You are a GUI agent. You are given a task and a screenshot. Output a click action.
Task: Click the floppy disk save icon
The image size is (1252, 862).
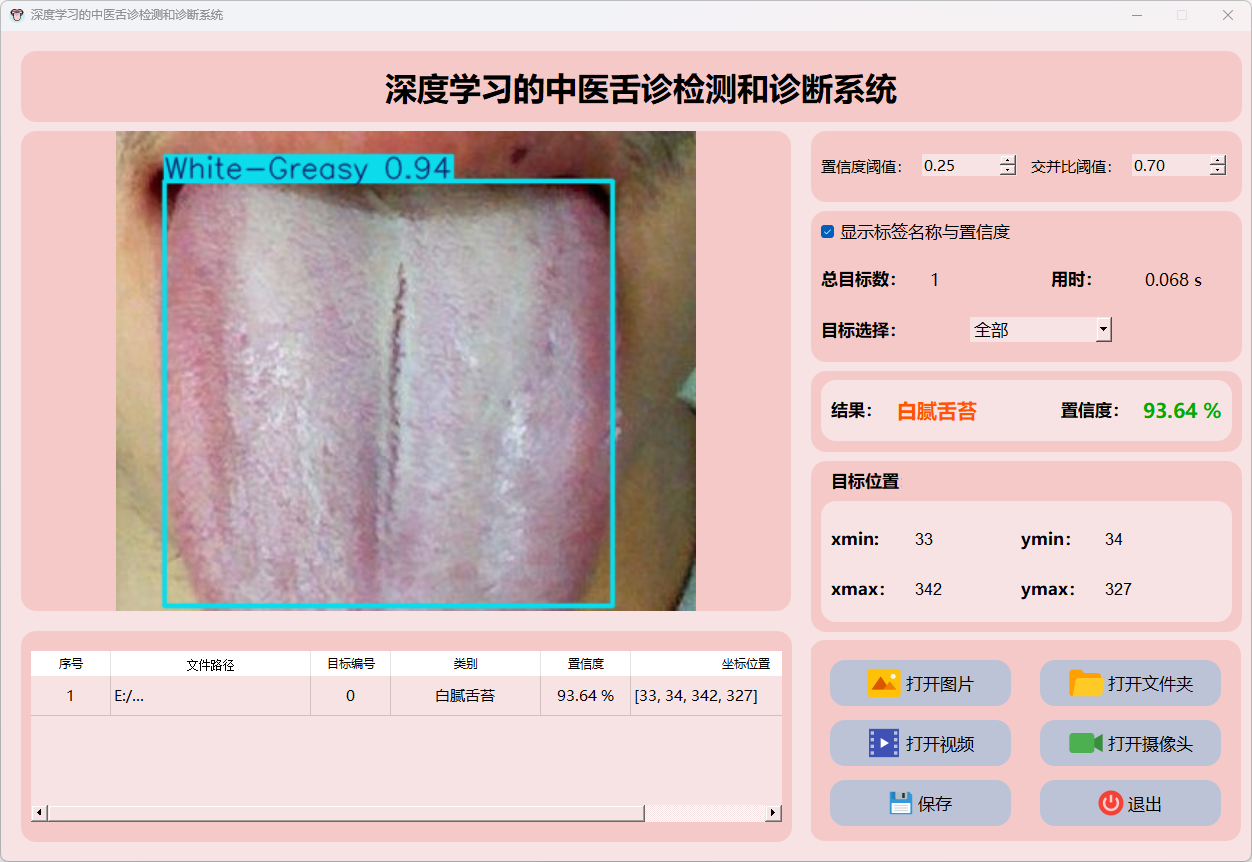pos(900,803)
